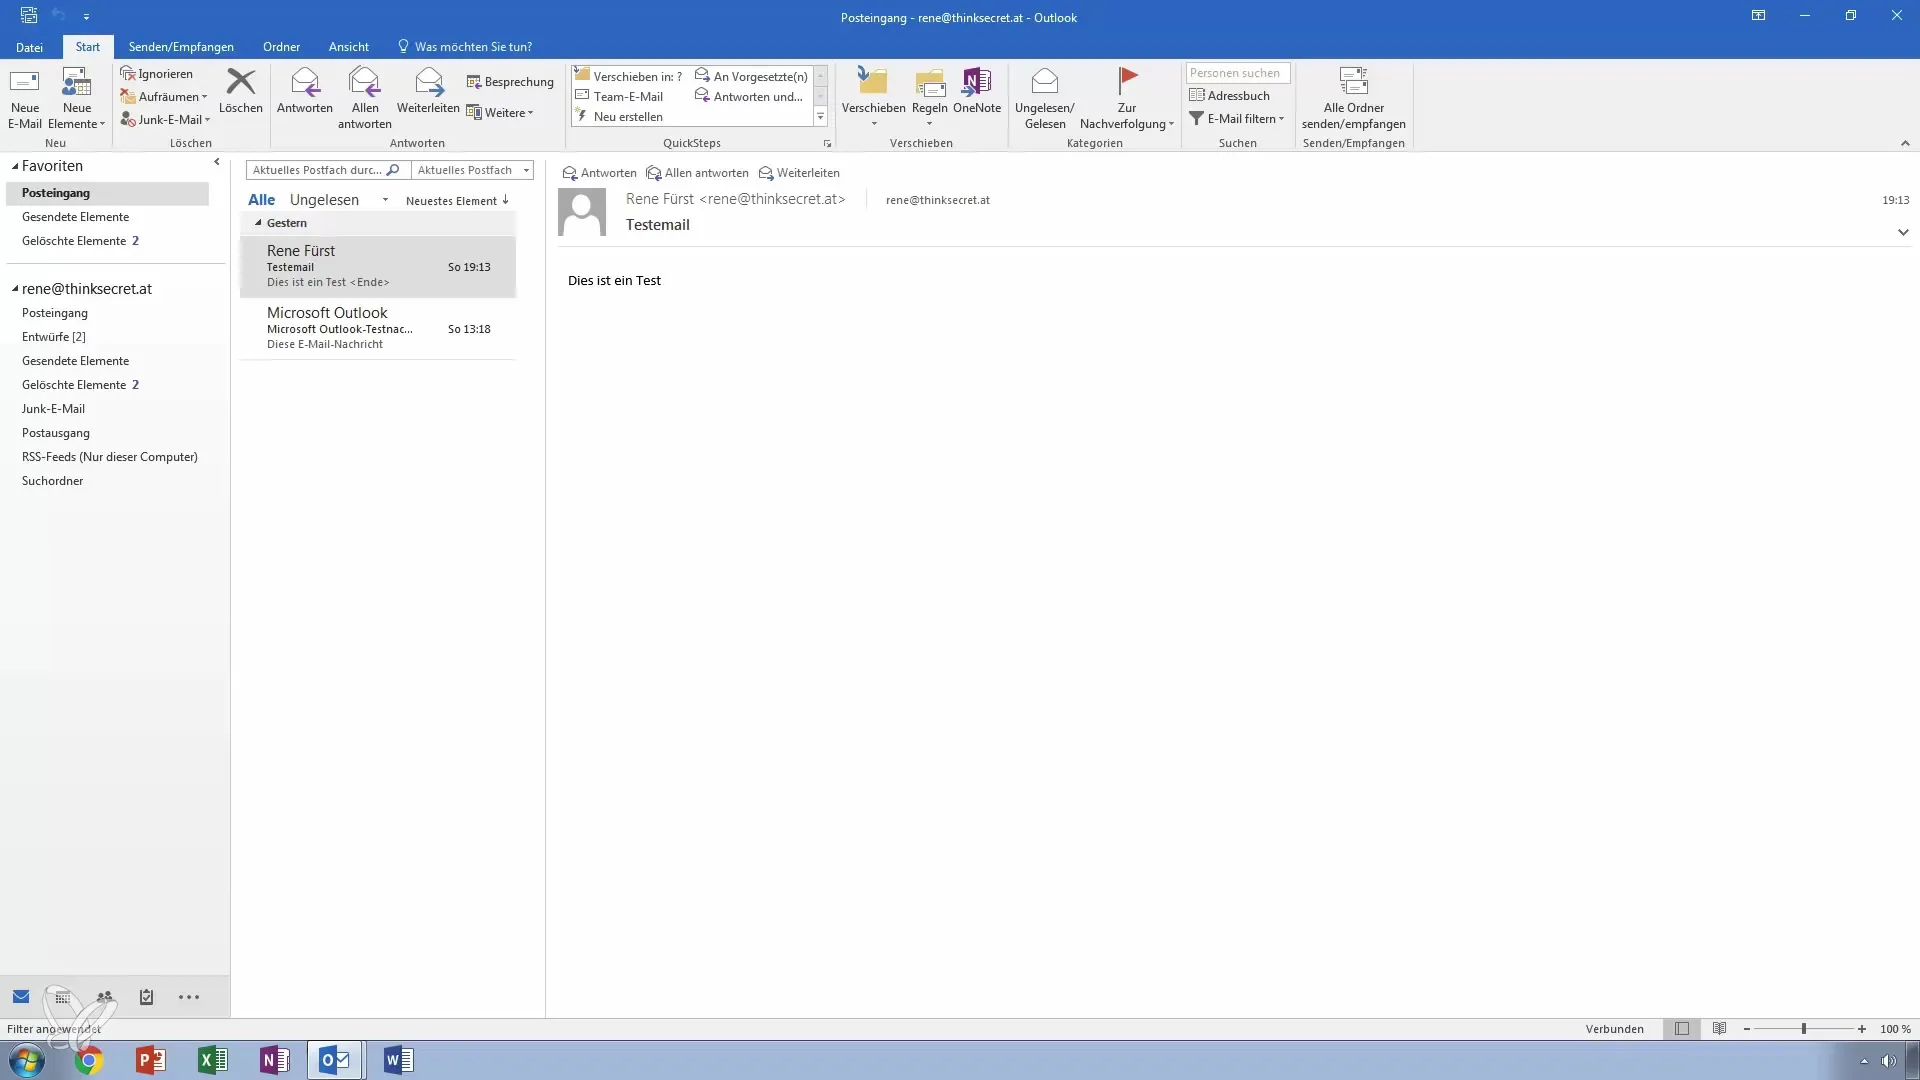
Task: Collapse the ribbon with the arrow
Action: click(1905, 144)
